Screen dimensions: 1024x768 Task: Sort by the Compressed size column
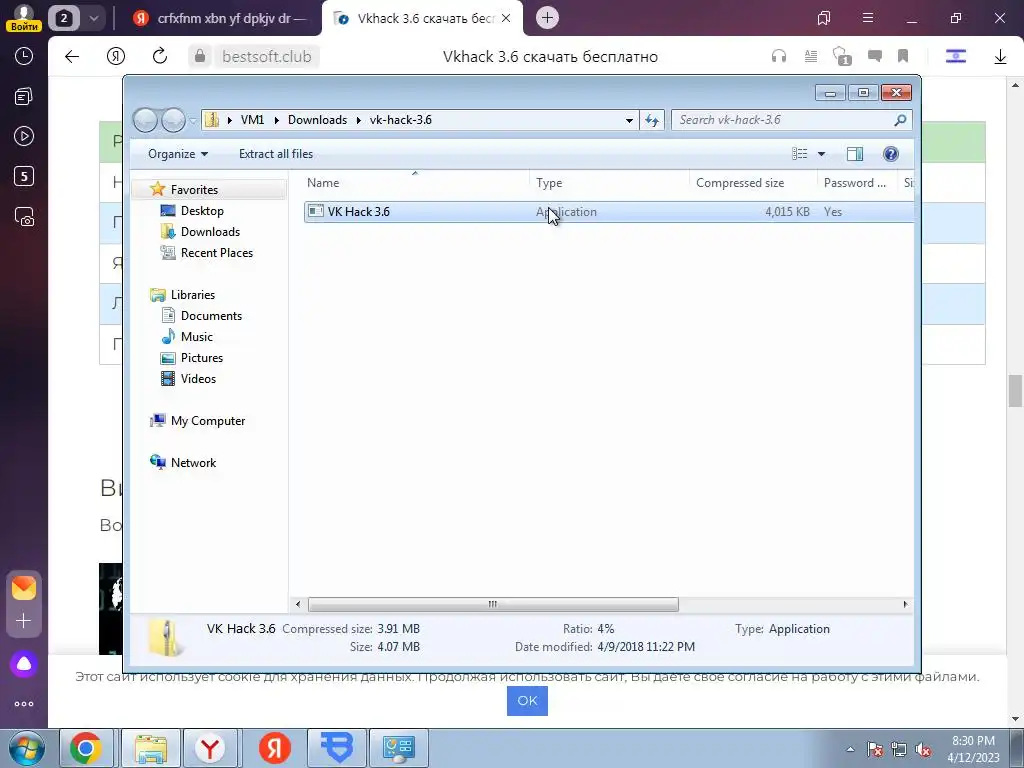tap(753, 183)
